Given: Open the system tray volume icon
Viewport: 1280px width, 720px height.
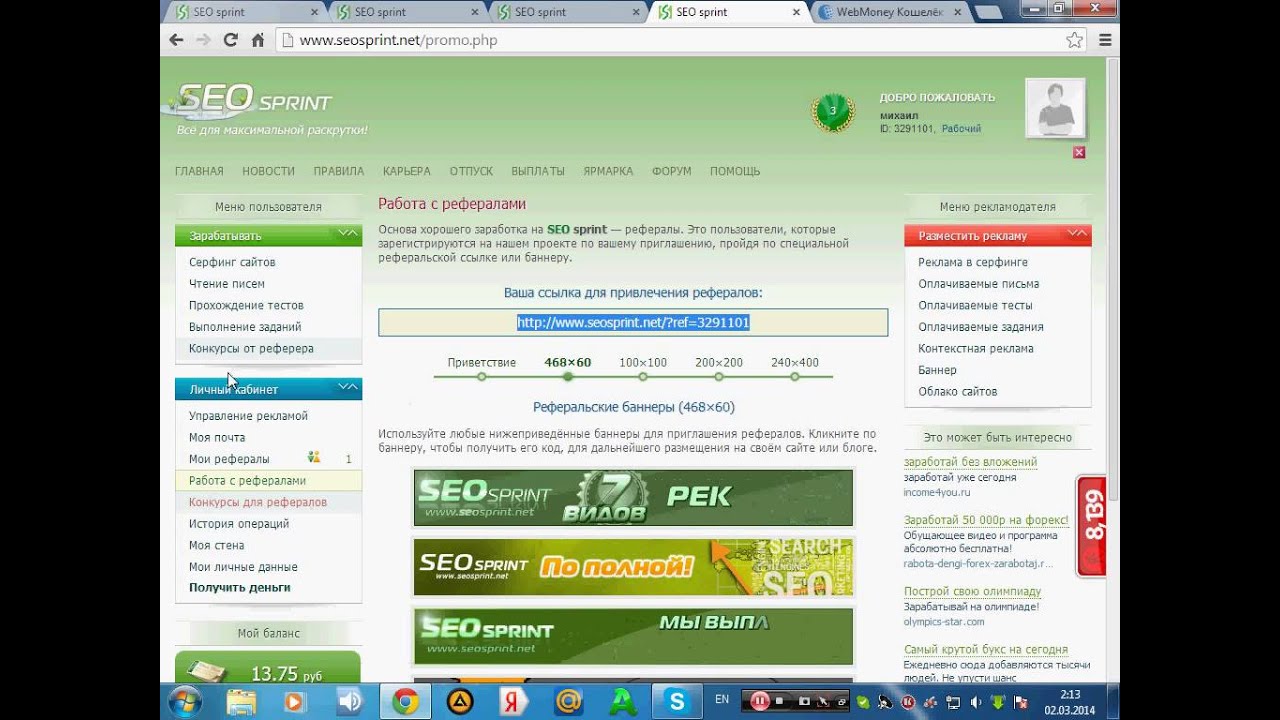Looking at the screenshot, I should click(976, 701).
